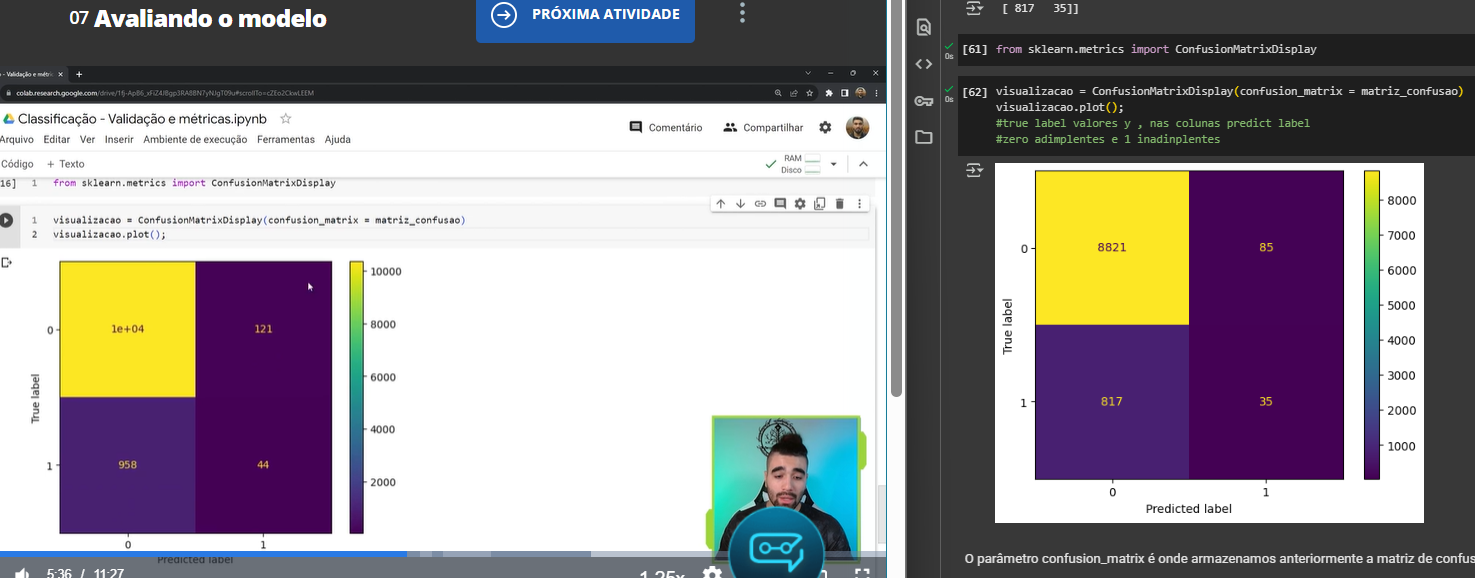This screenshot has height=578, width=1475.
Task: Copy the cell link using chain icon
Action: (760, 203)
